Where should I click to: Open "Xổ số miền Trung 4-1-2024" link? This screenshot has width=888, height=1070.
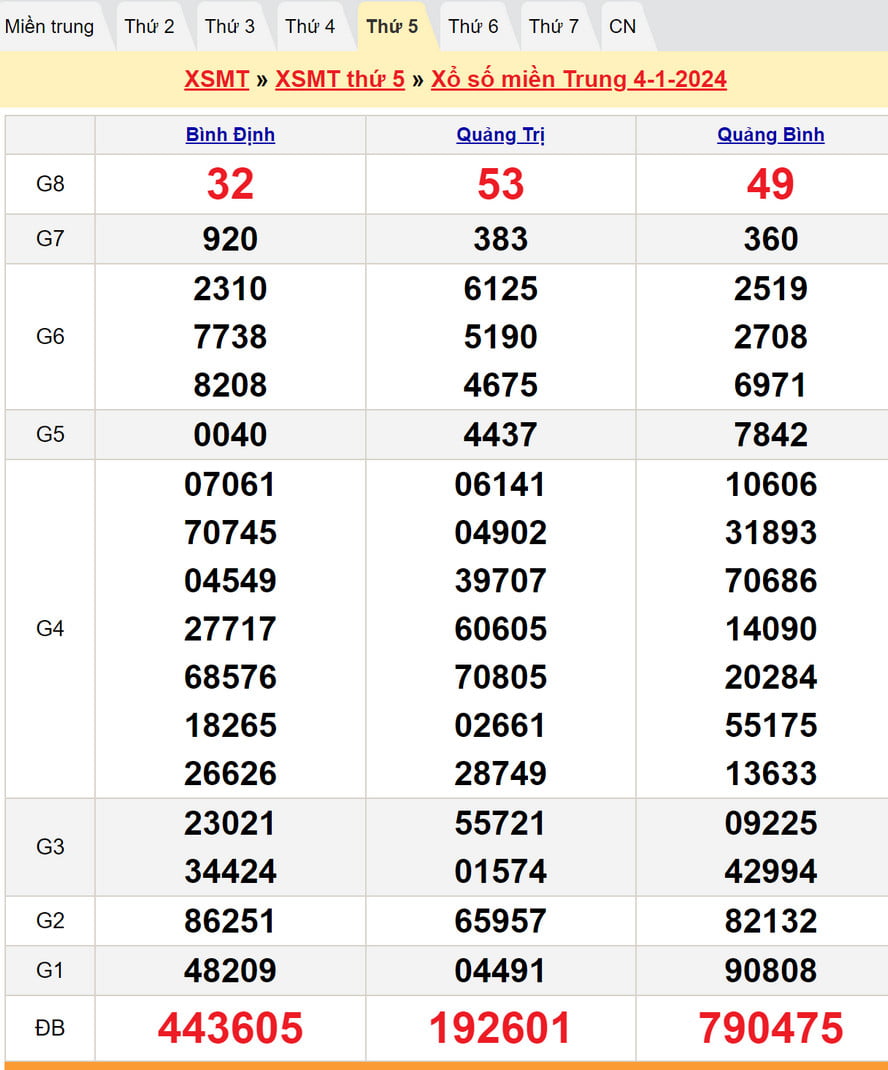coord(578,80)
